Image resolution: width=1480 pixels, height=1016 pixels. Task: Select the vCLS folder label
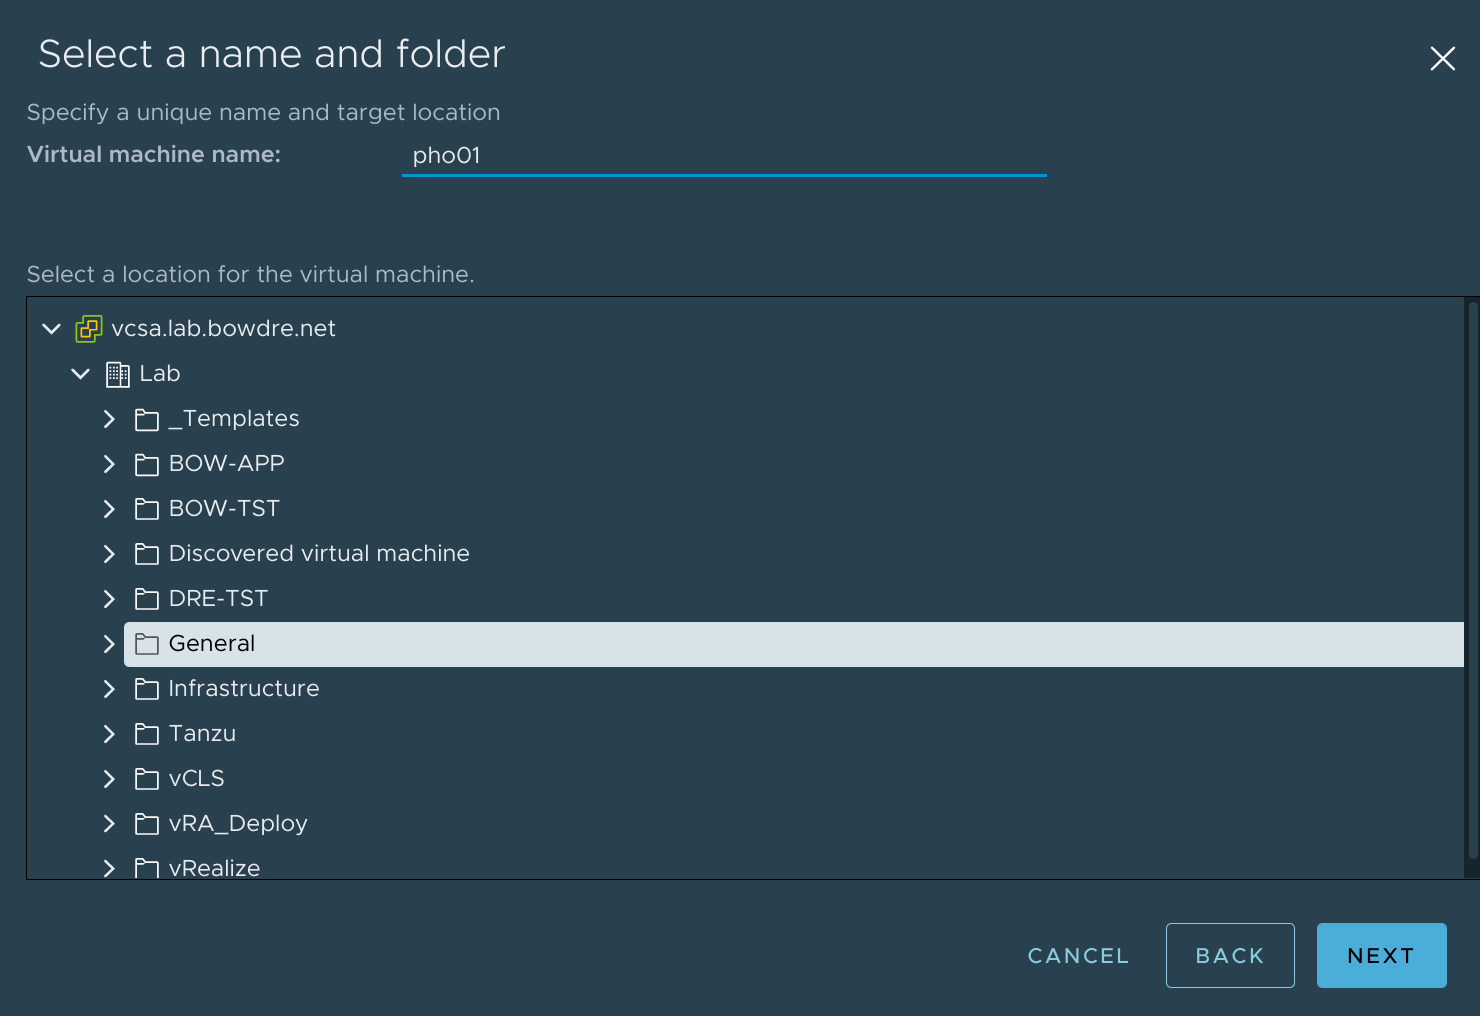click(197, 778)
